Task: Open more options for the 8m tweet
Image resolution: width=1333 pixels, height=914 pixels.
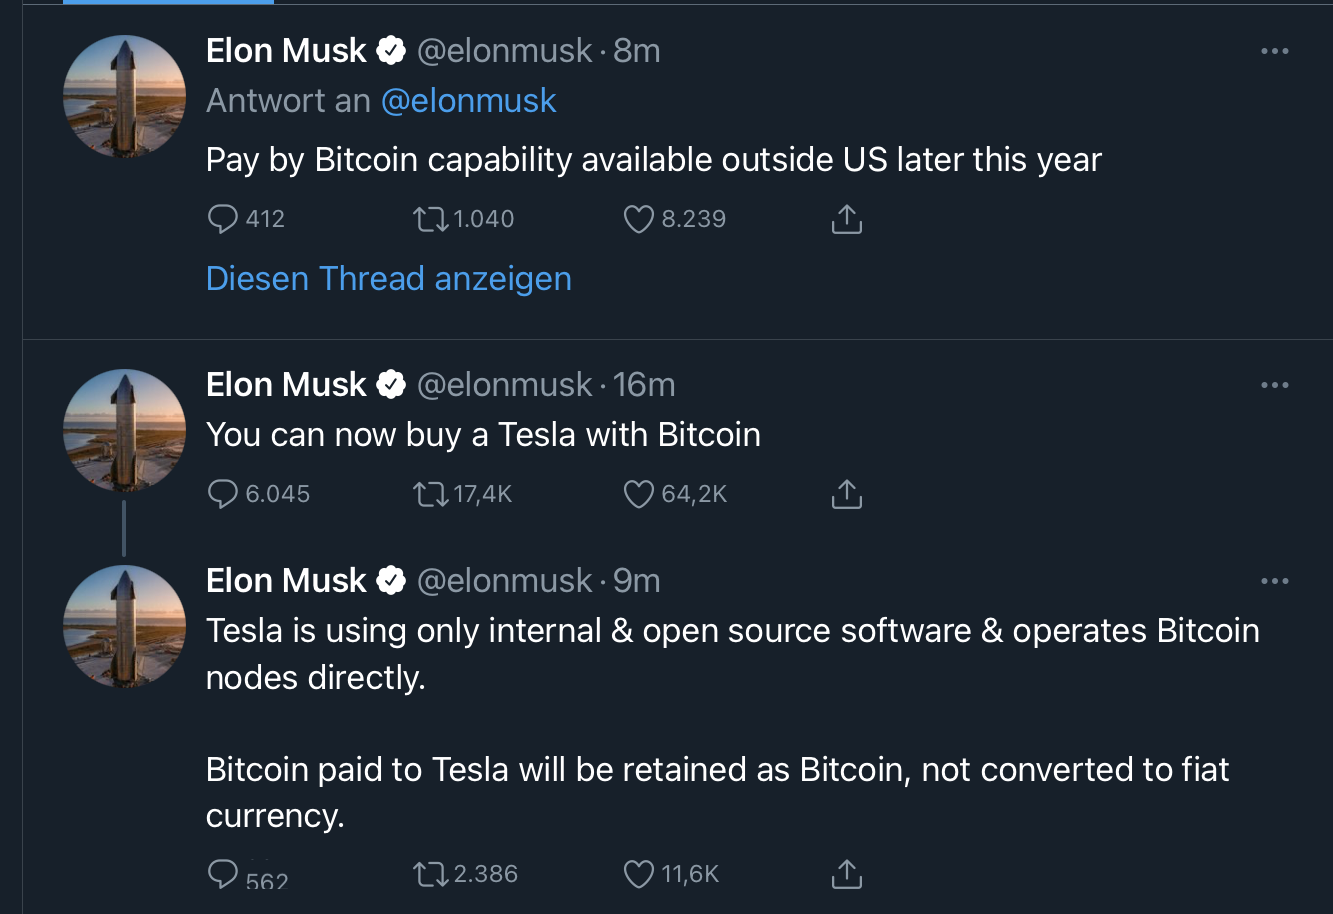Action: click(1274, 51)
